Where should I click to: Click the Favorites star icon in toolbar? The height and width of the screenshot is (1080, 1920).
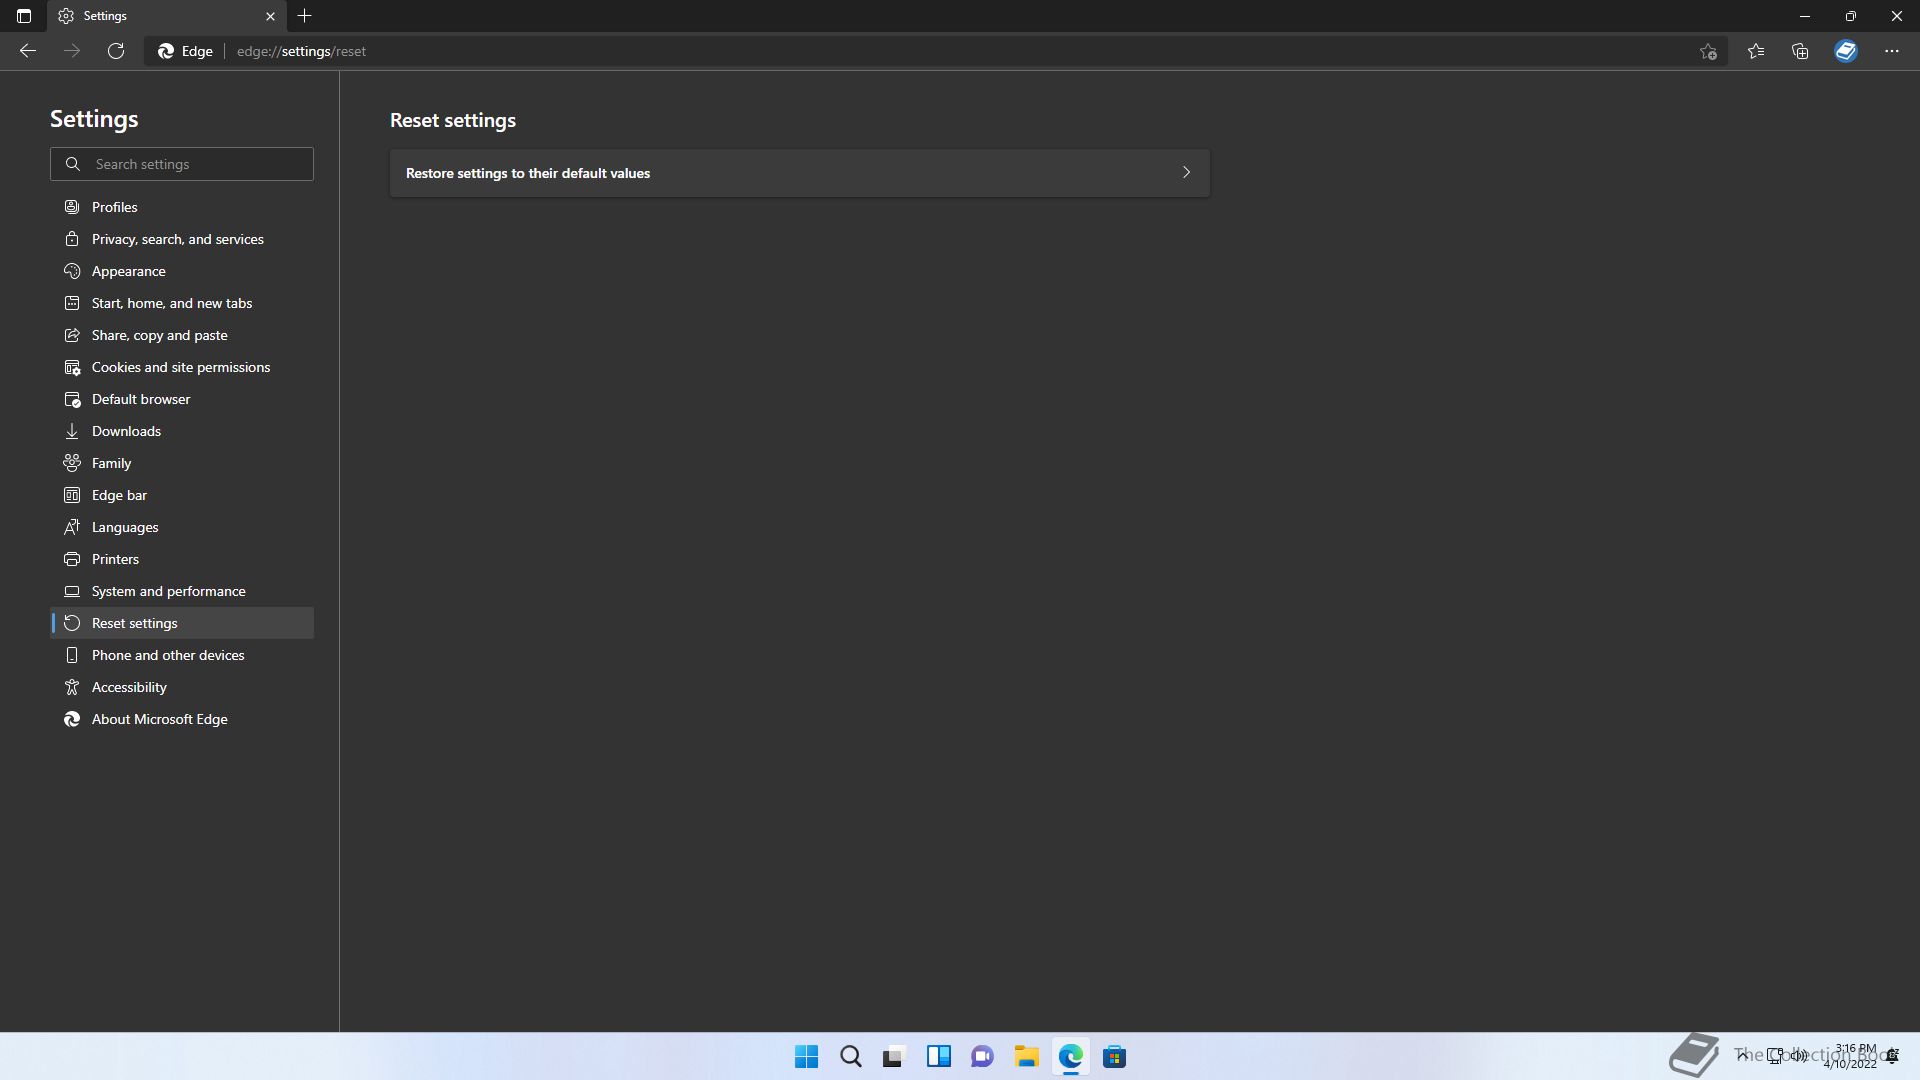(1756, 51)
